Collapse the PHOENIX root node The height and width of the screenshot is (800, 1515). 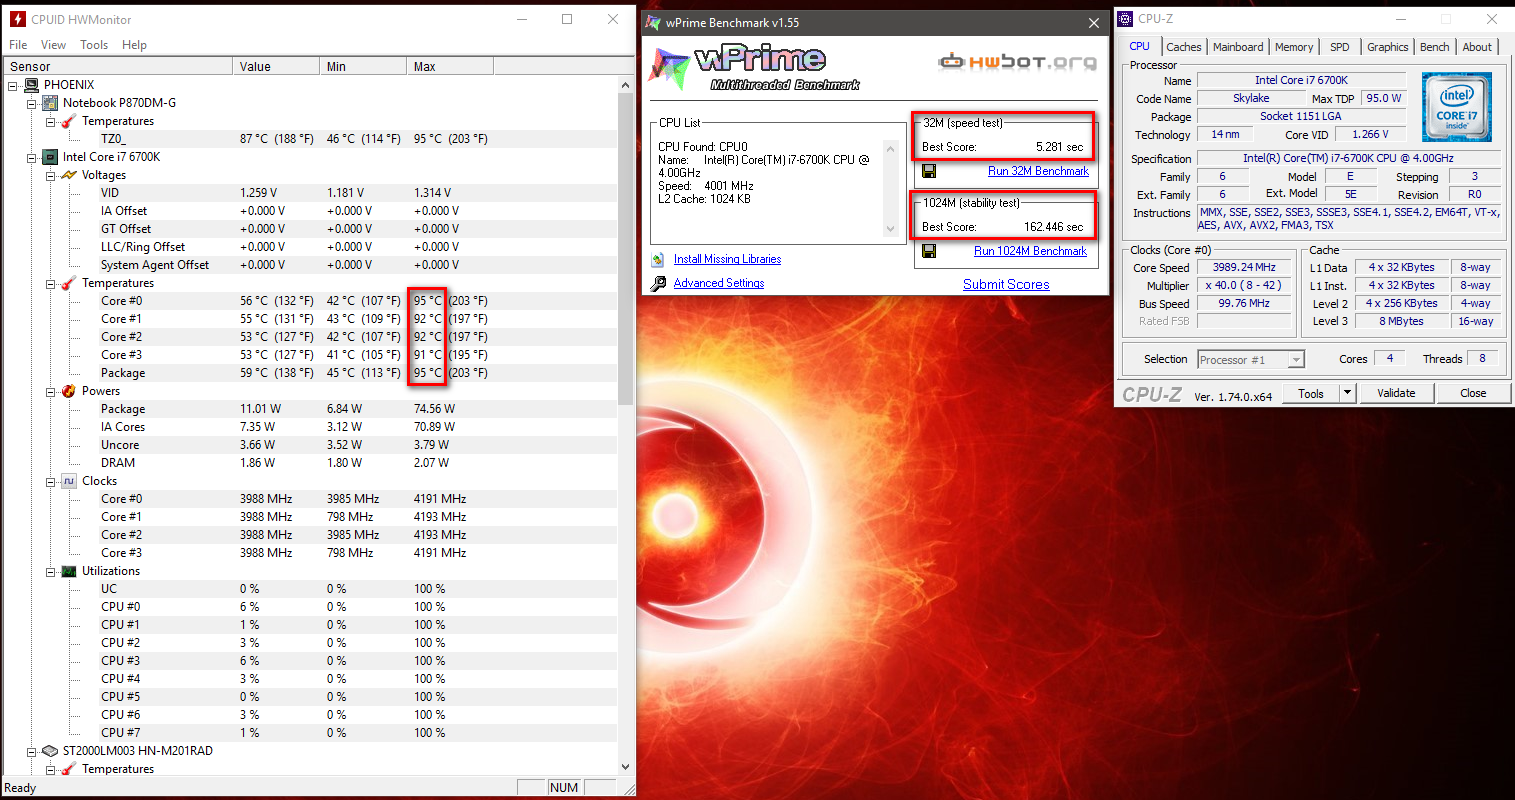[13, 85]
